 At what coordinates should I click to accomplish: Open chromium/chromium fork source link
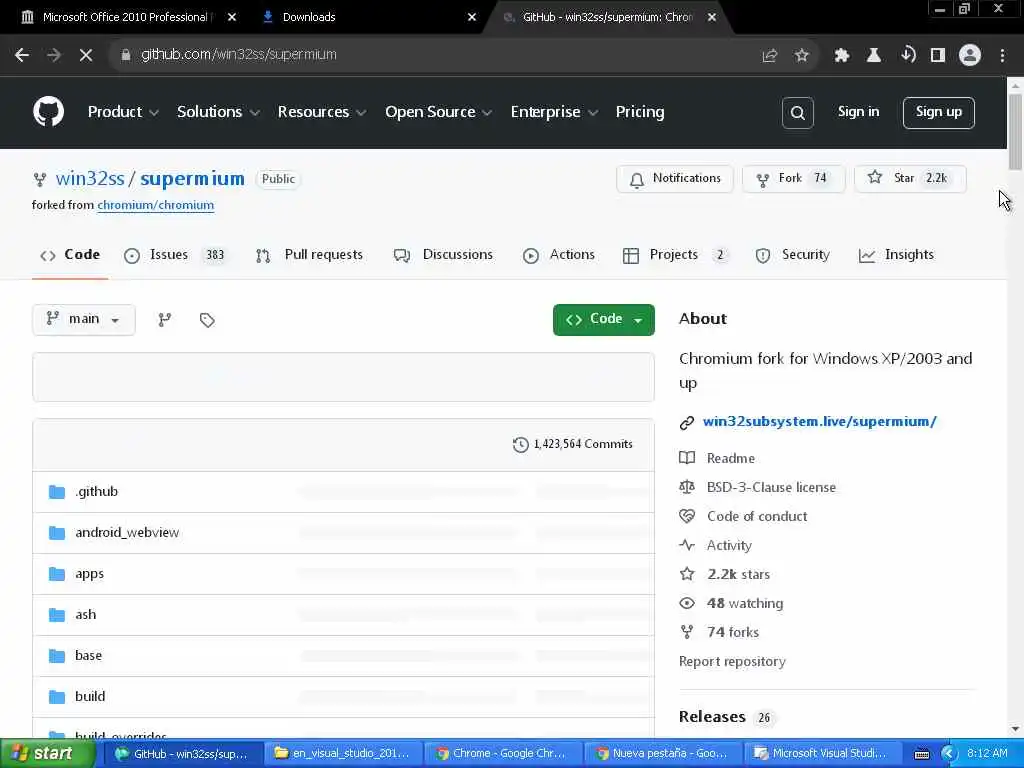point(155,205)
